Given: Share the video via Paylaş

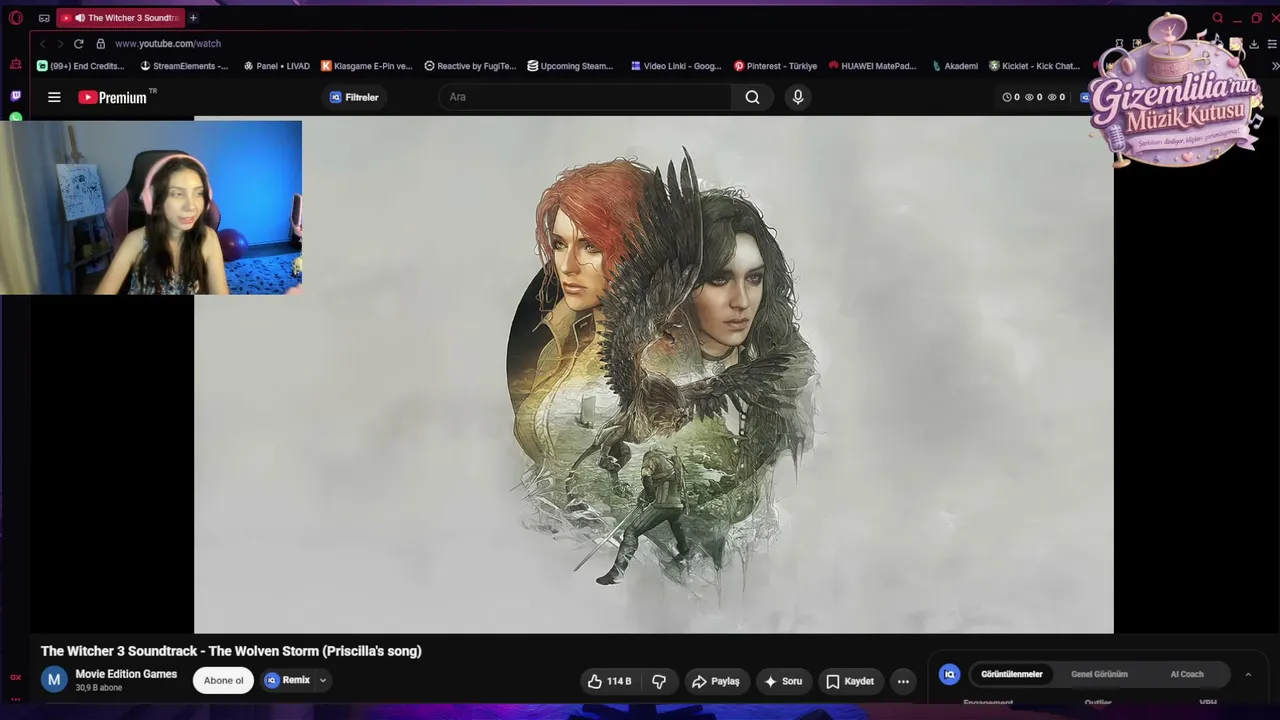Looking at the screenshot, I should [x=716, y=681].
